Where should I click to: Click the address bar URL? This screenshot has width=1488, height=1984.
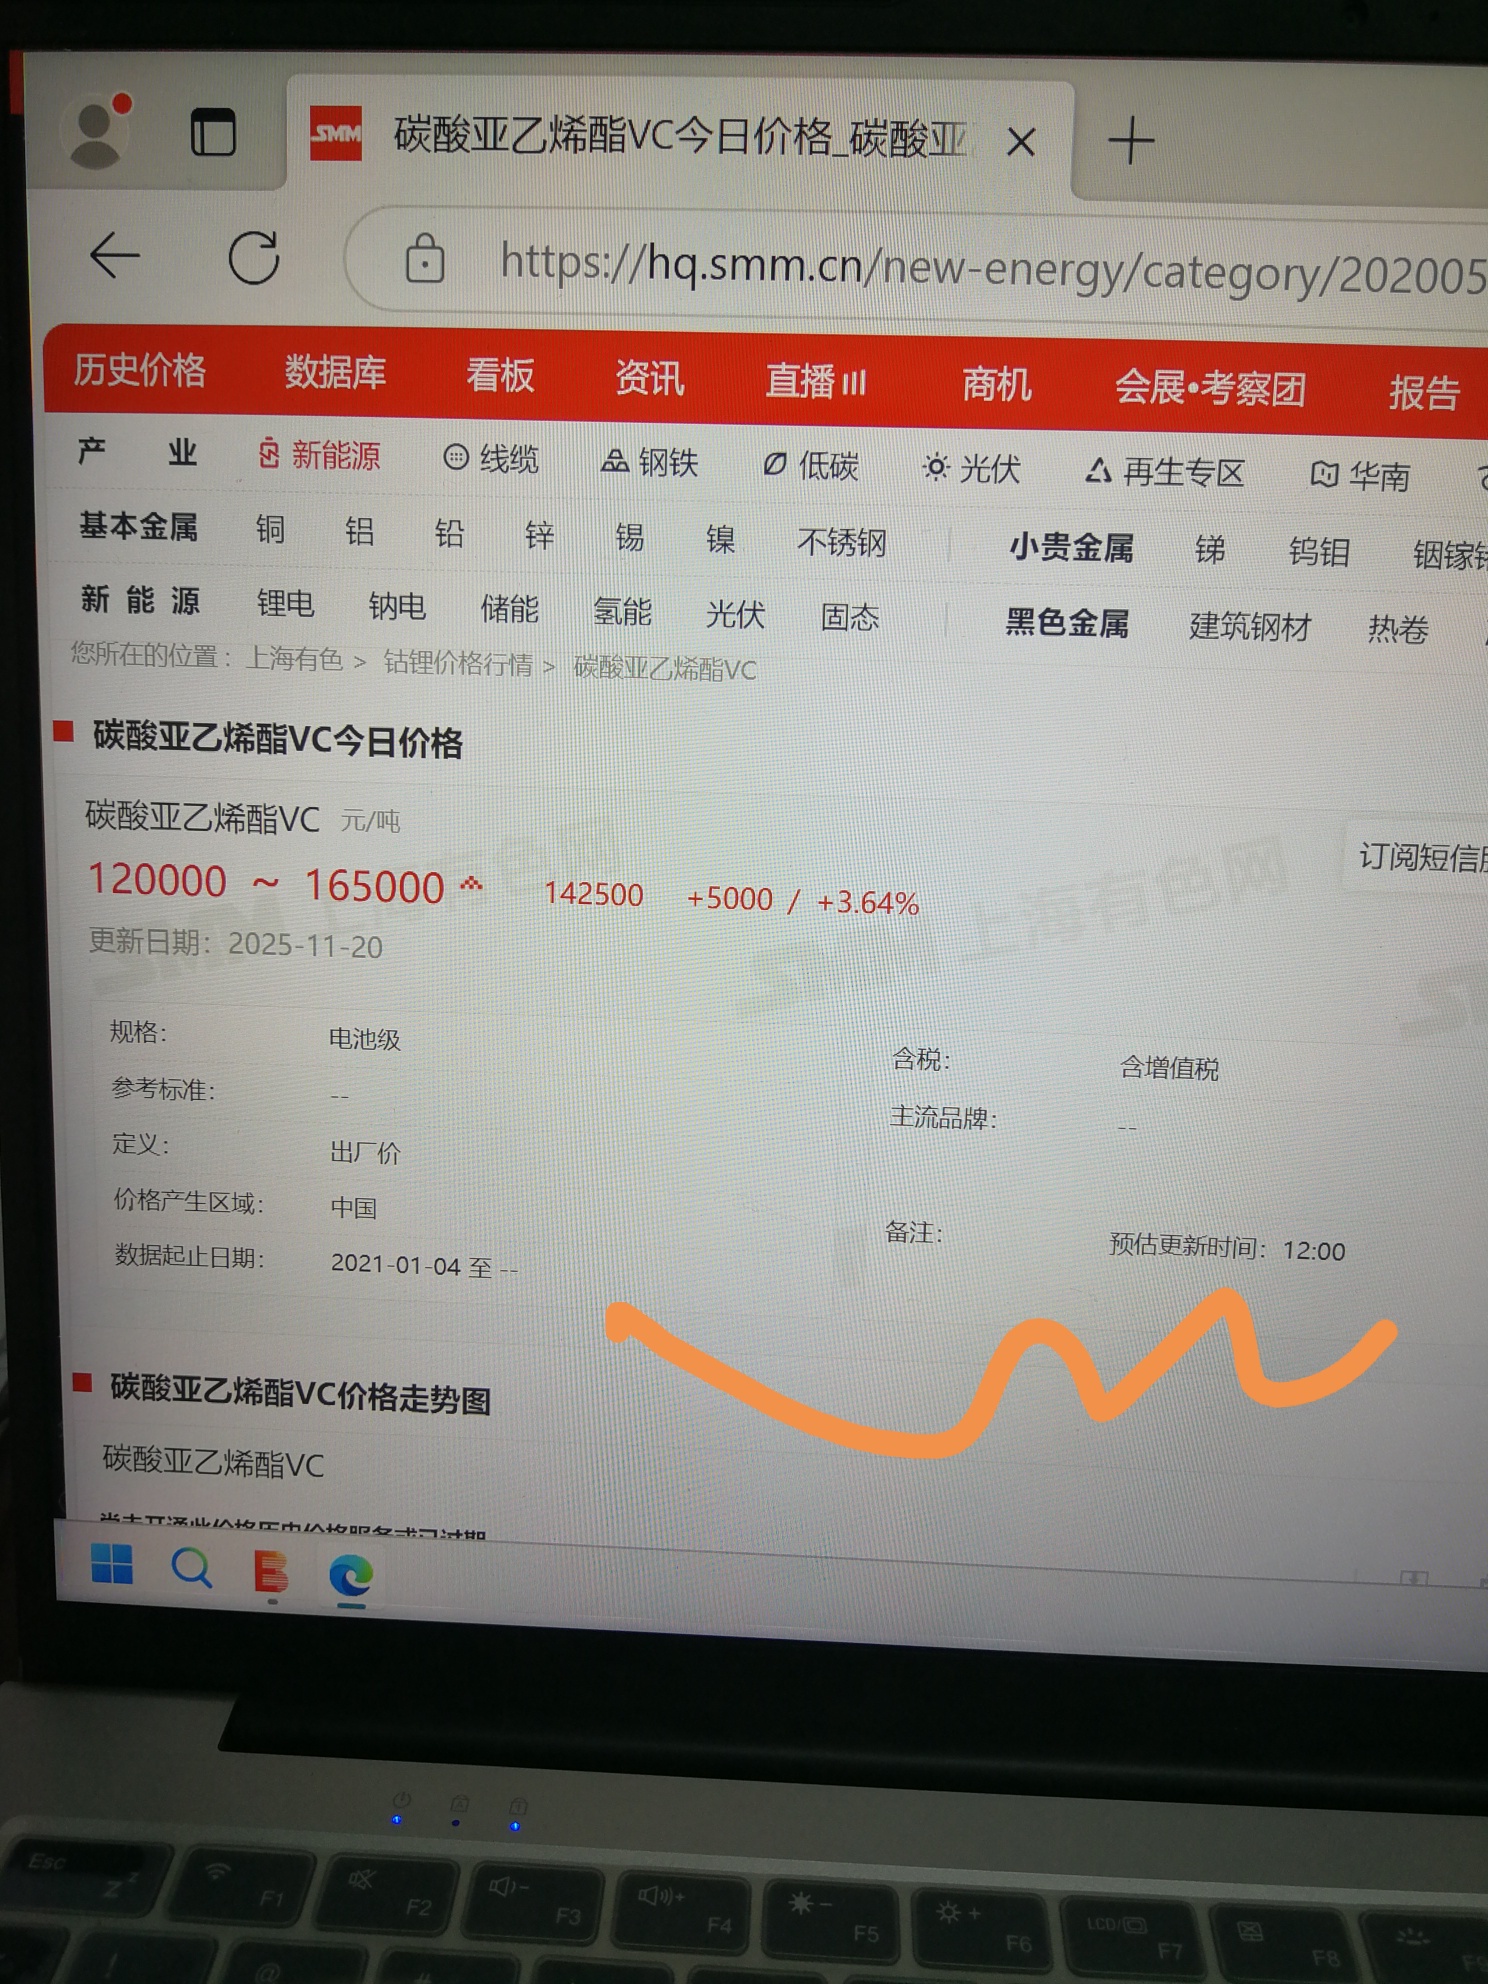point(992,270)
